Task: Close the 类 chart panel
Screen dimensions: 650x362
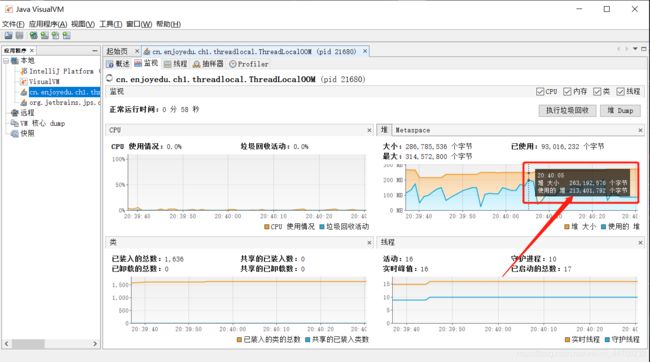Action: (369, 243)
